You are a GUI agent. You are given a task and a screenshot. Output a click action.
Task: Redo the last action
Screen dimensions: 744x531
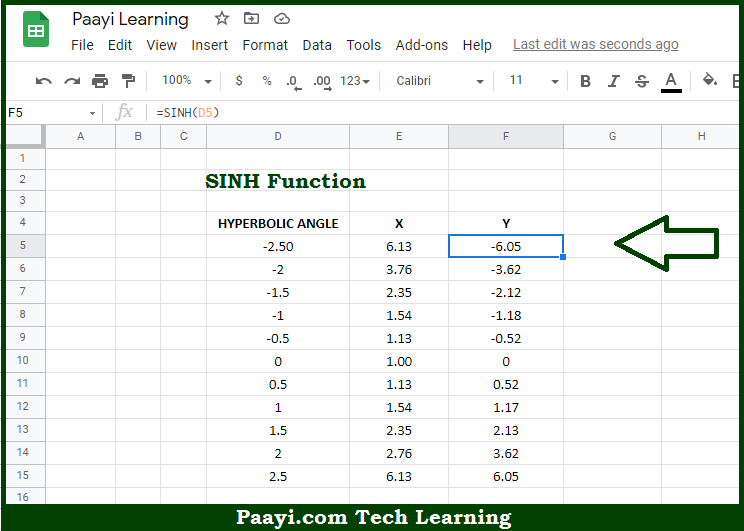[72, 81]
